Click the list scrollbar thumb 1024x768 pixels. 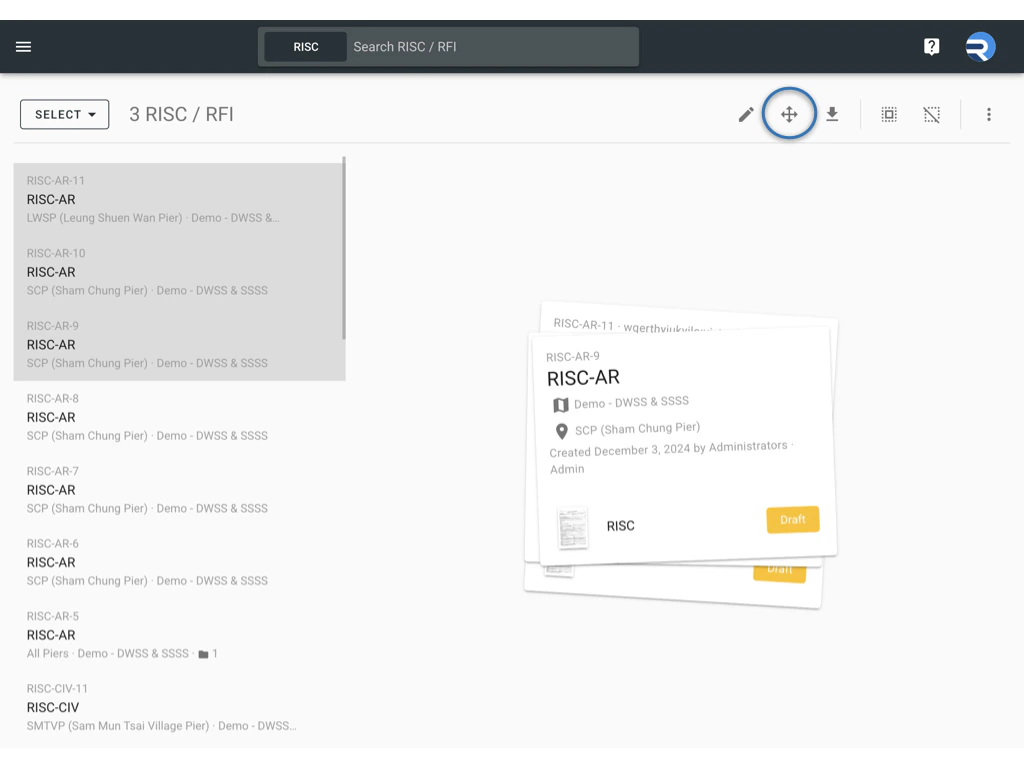click(344, 248)
